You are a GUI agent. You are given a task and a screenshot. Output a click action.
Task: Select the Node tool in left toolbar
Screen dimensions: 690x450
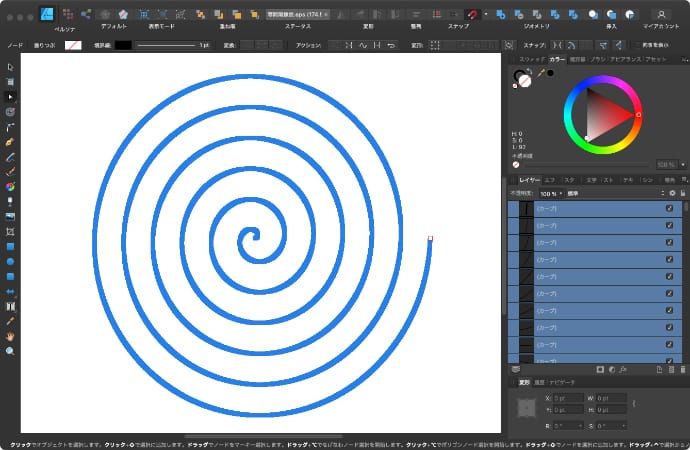[10, 96]
